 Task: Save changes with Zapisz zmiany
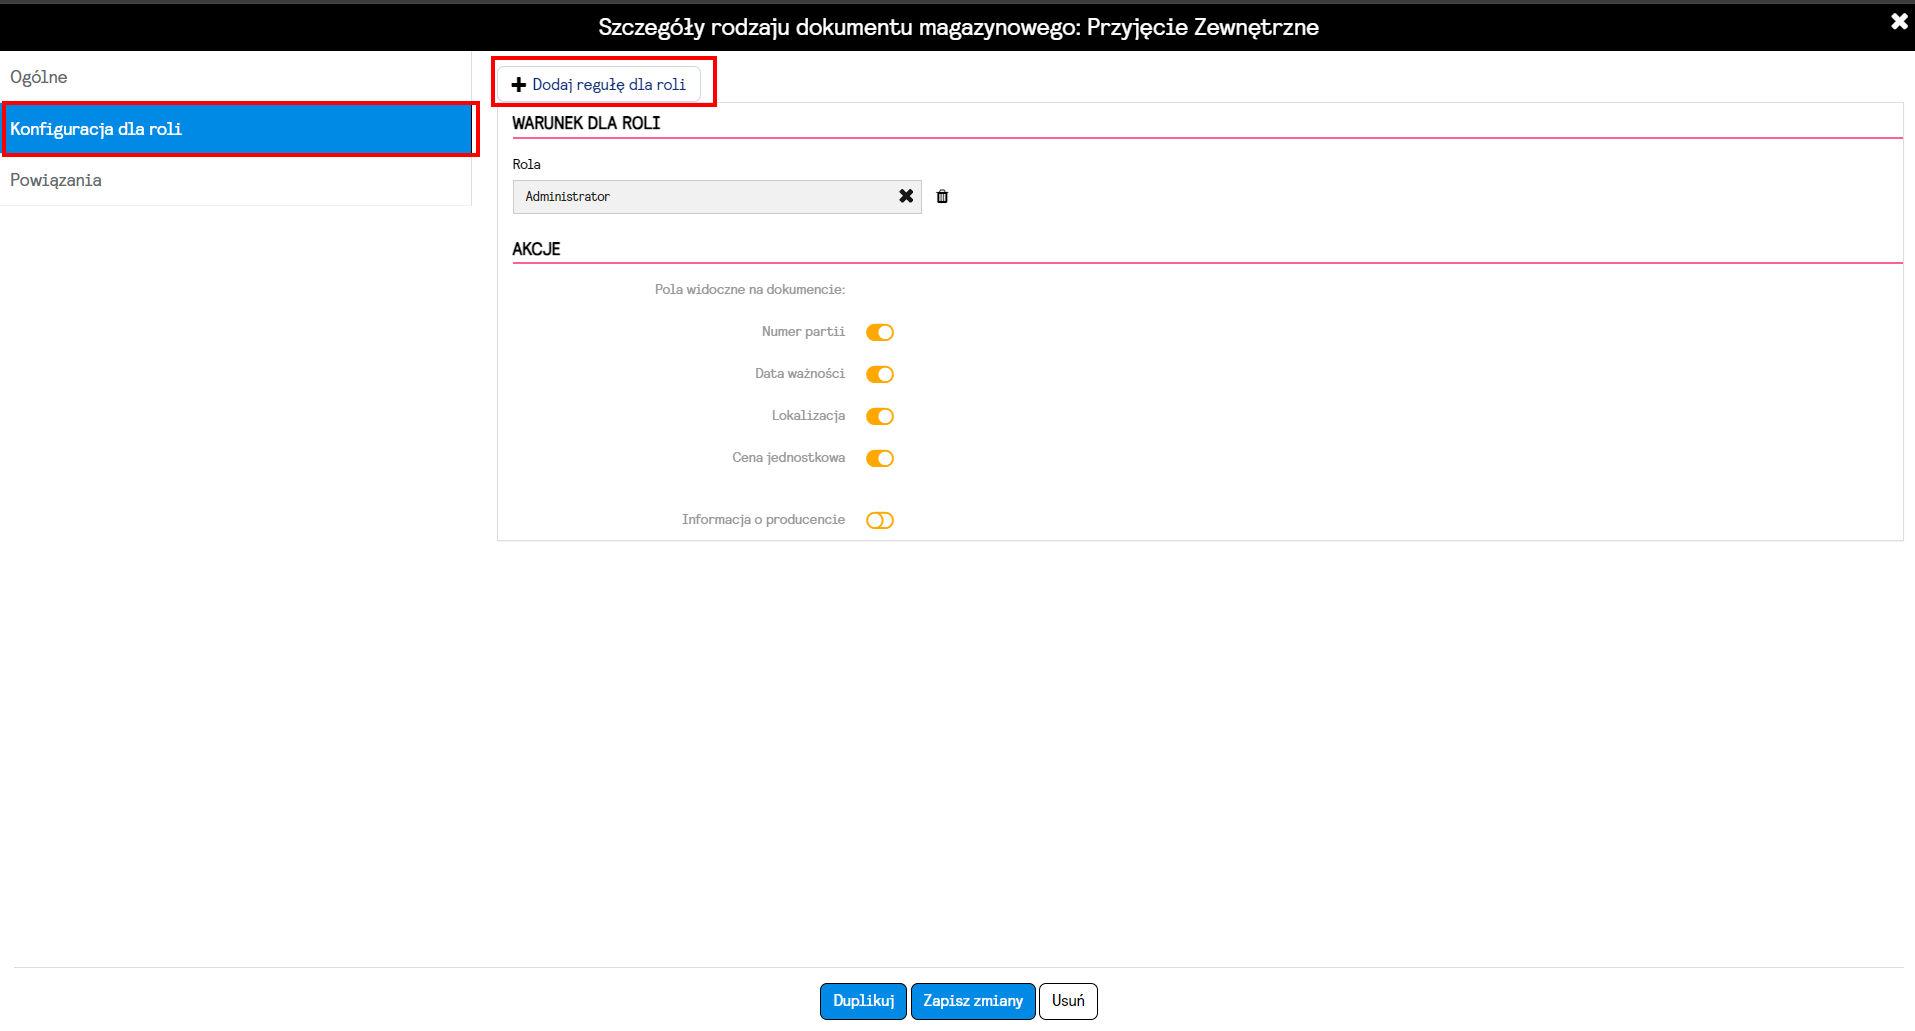pyautogui.click(x=973, y=1001)
